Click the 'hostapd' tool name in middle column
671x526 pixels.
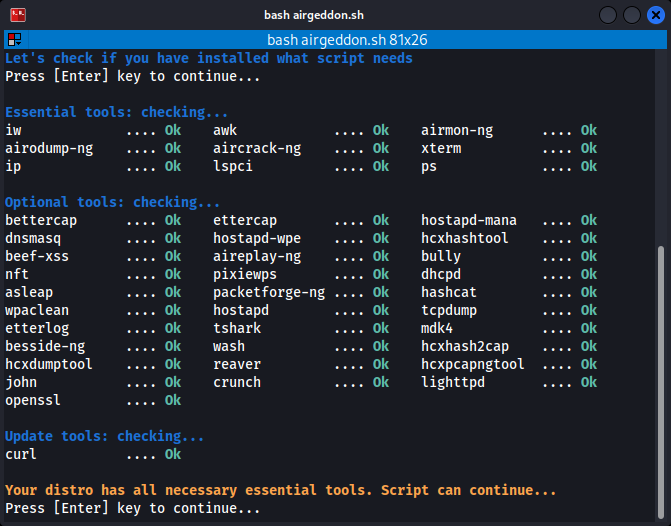(x=241, y=310)
